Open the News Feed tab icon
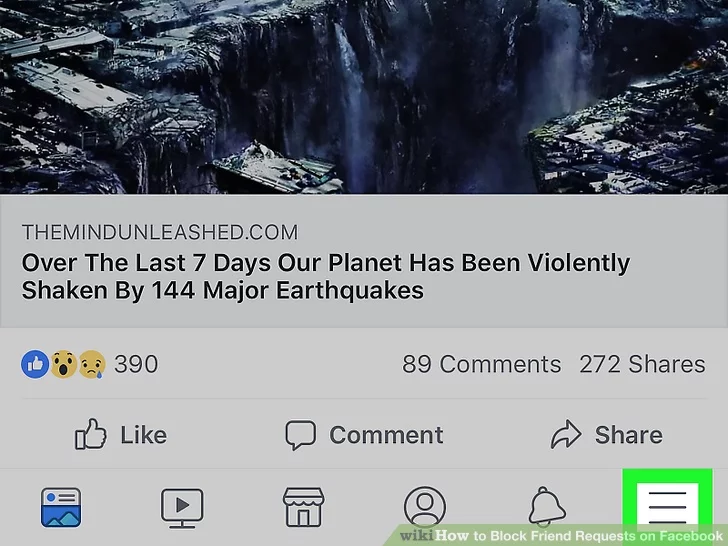Screen dimensions: 728x546 pos(61,507)
